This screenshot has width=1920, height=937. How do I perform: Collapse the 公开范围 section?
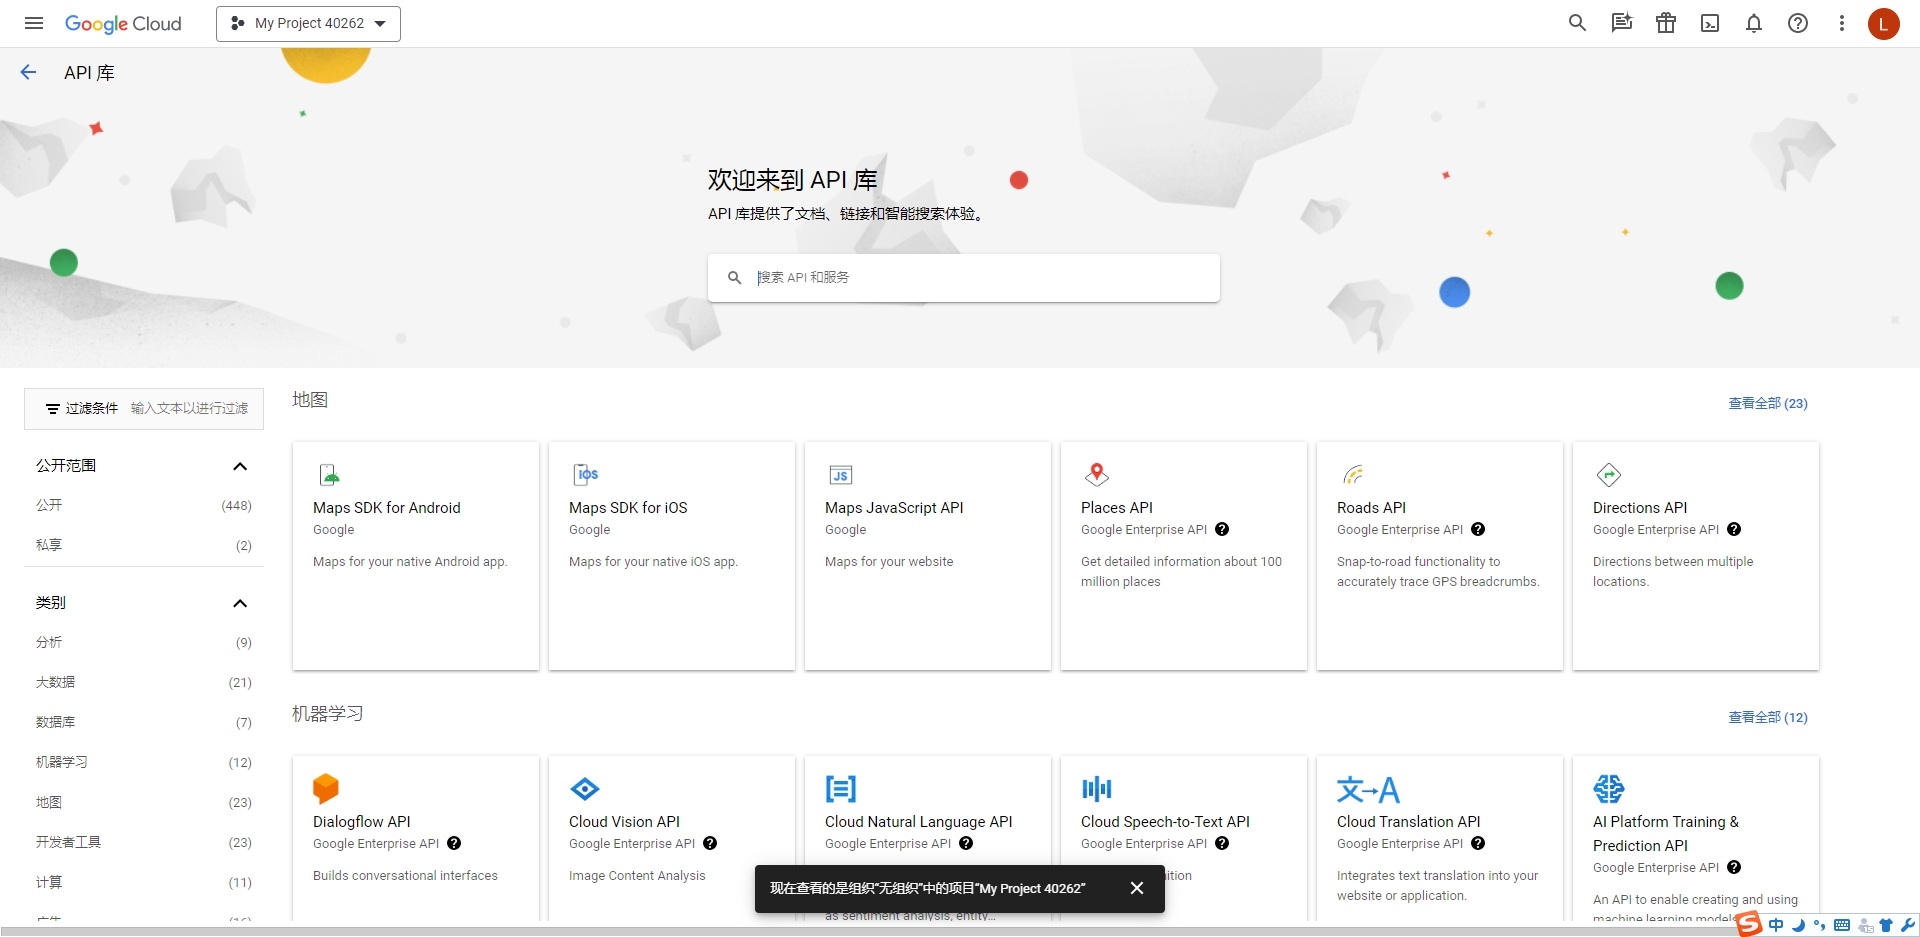(240, 466)
